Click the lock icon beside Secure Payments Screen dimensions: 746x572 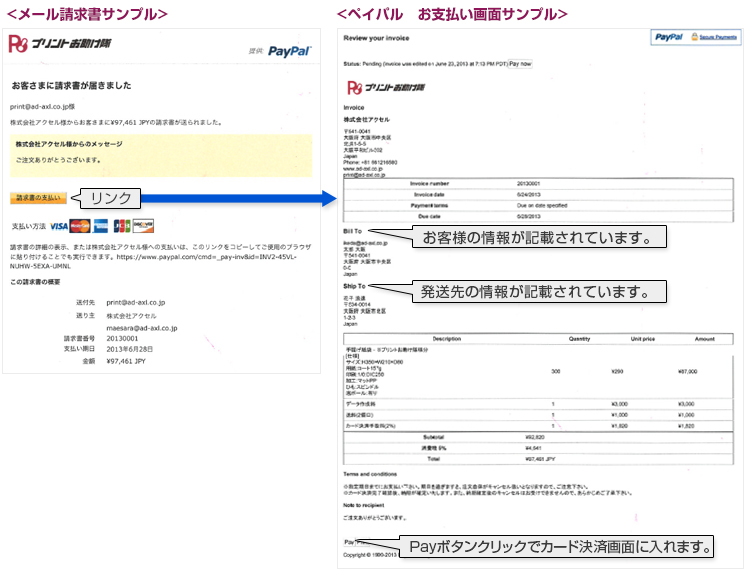pyautogui.click(x=694, y=37)
